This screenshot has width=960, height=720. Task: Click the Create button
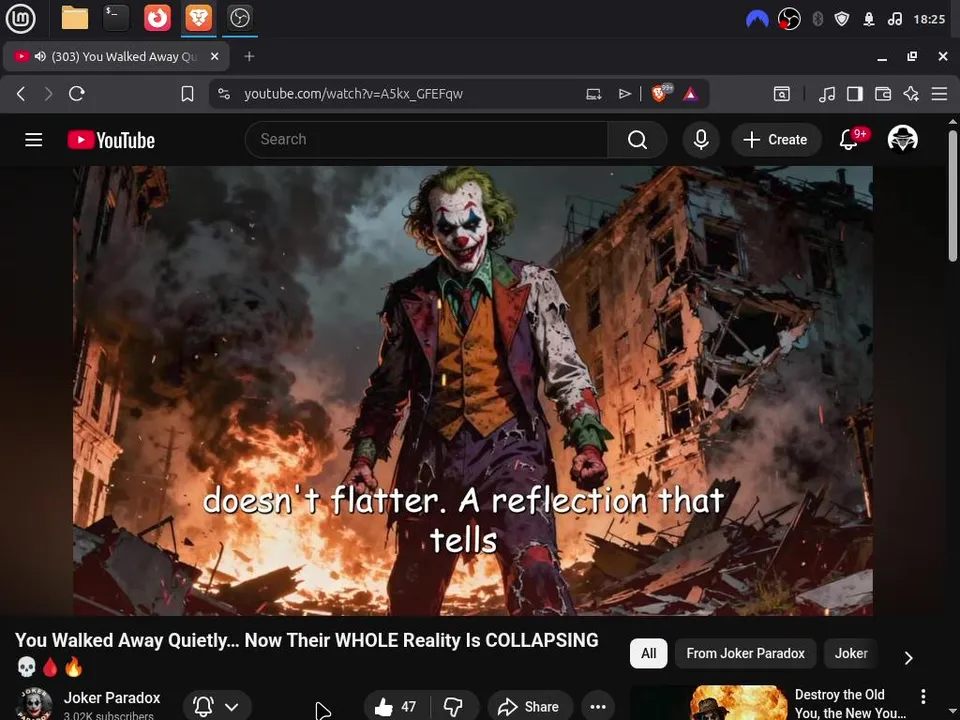click(776, 140)
